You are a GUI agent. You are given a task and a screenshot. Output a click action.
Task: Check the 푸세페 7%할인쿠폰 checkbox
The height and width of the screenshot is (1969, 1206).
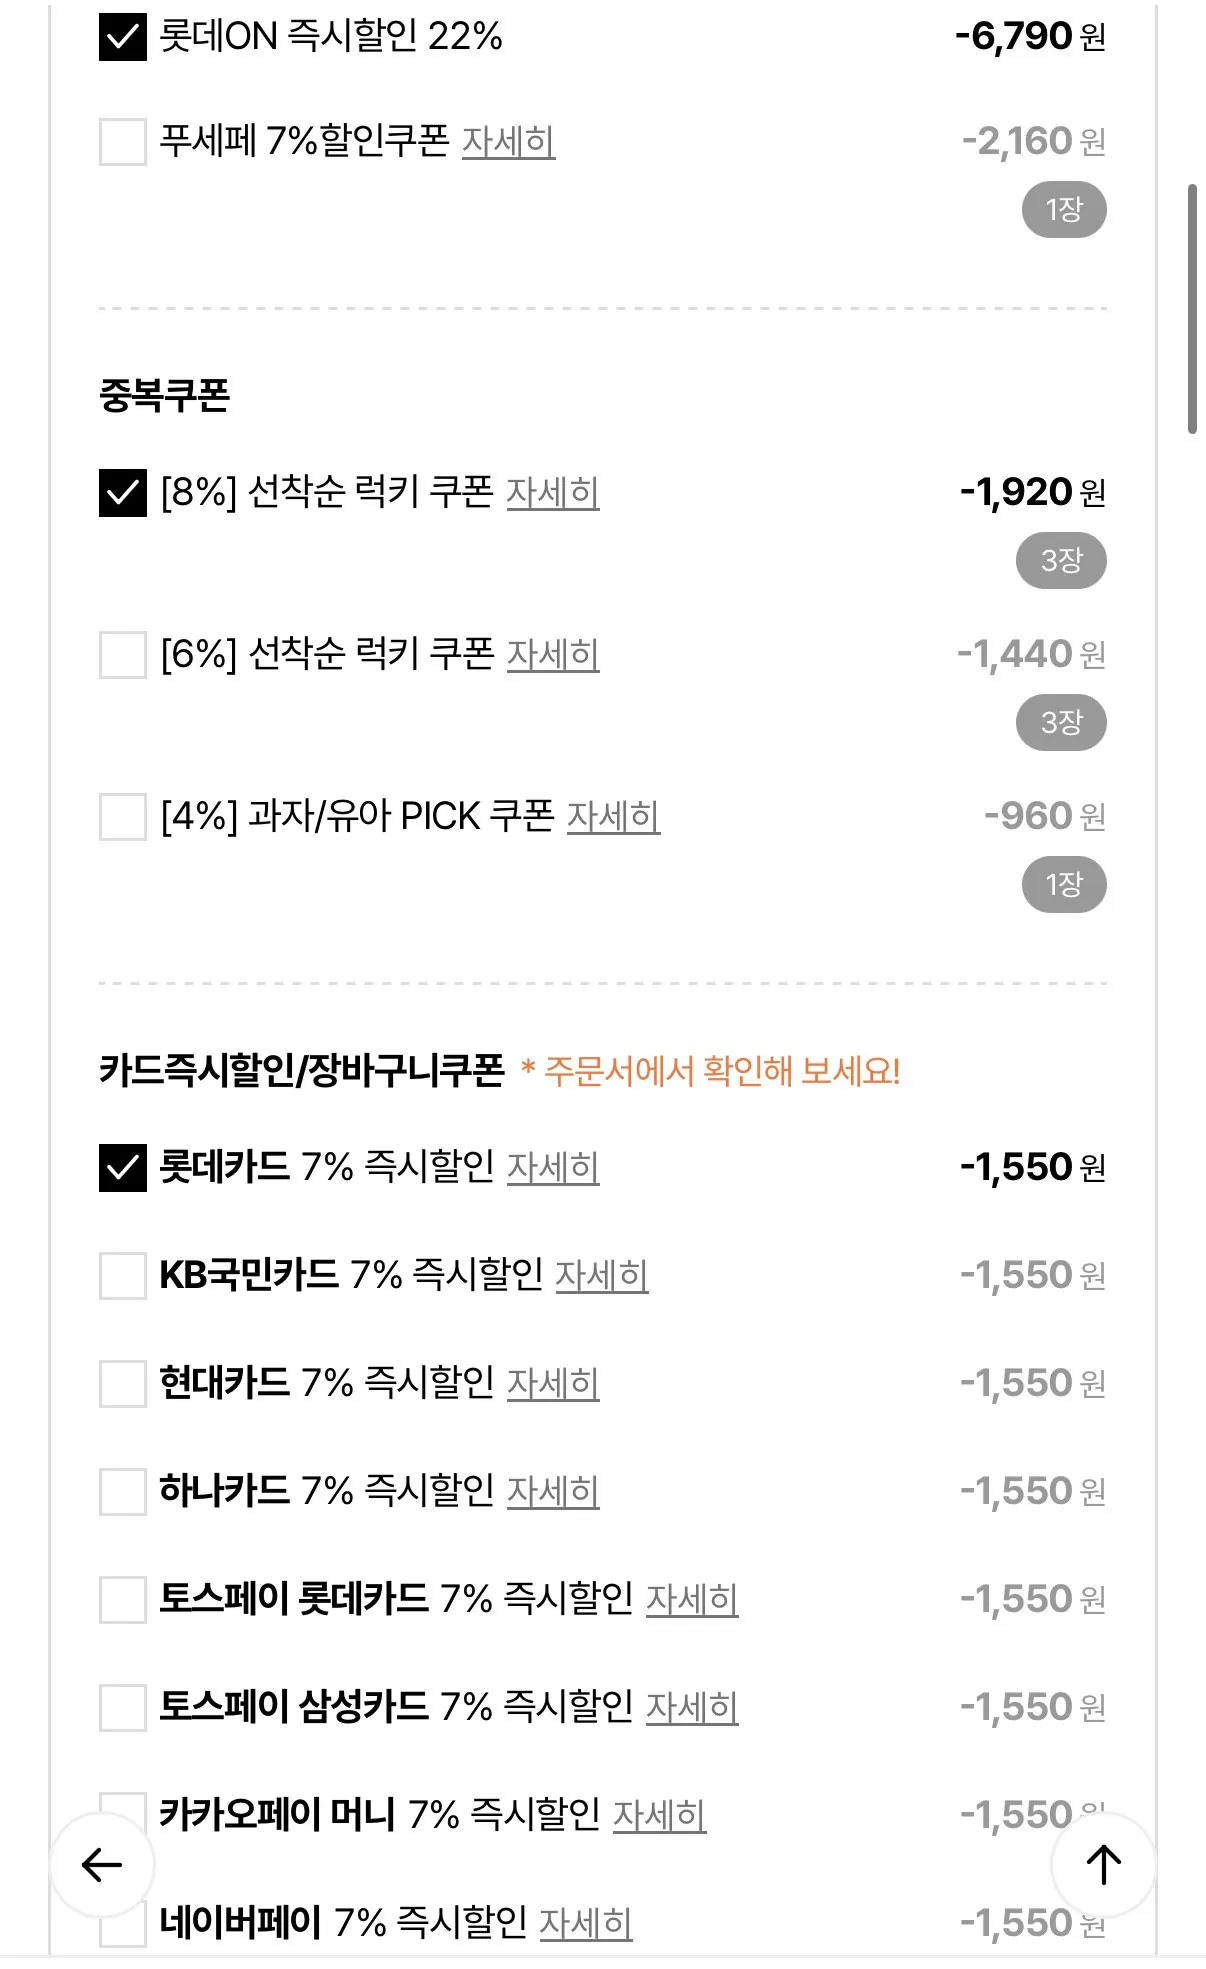[x=123, y=142]
